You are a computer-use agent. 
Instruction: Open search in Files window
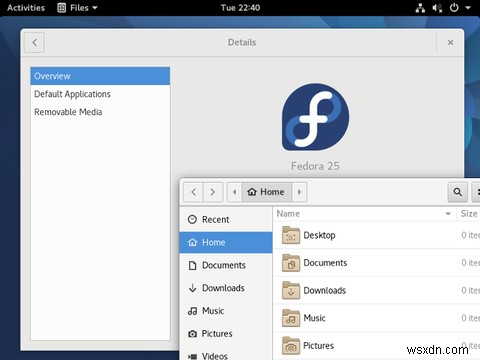coord(457,192)
